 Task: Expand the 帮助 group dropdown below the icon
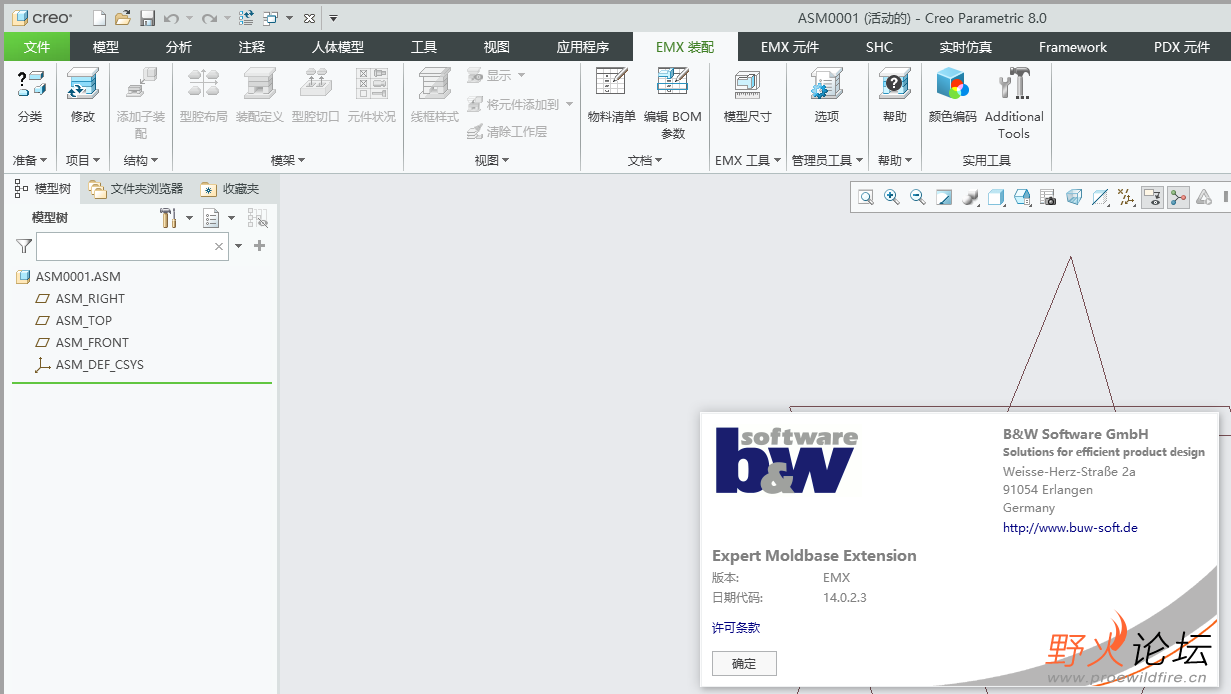coord(895,160)
